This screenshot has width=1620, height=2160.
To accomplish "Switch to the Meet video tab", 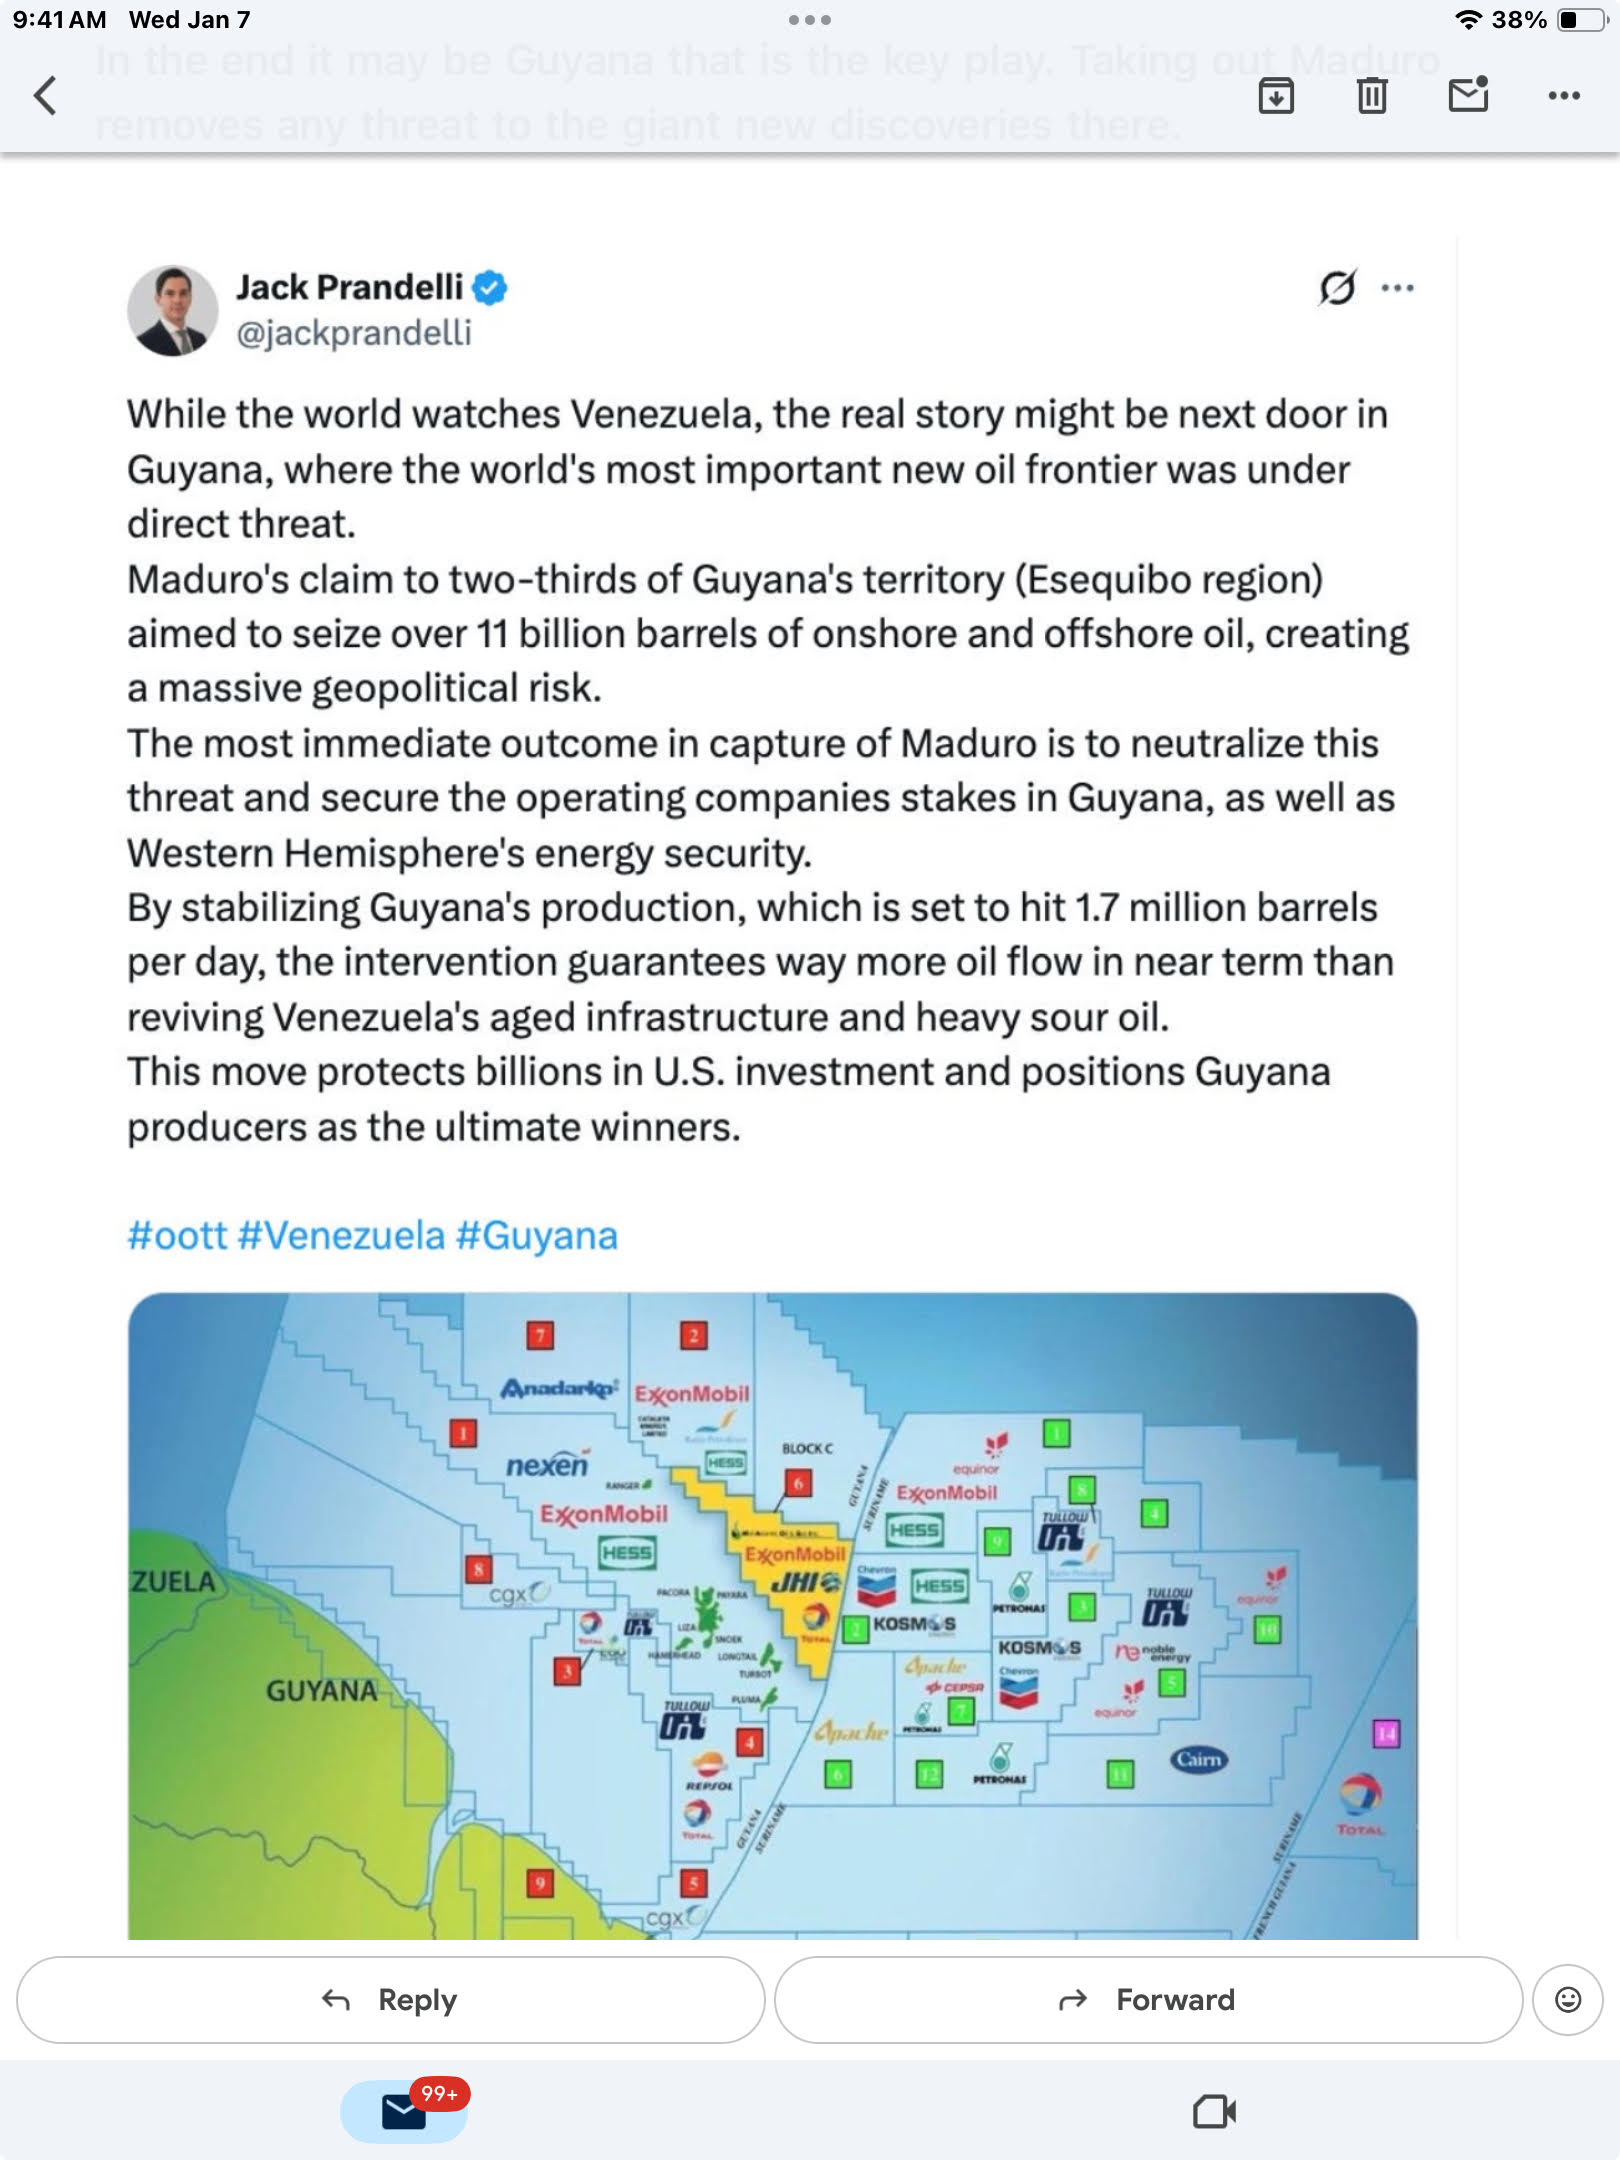I will click(x=1214, y=2111).
